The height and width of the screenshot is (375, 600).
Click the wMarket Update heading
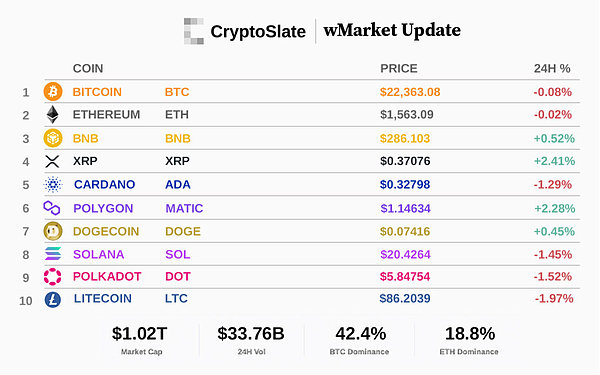[392, 31]
